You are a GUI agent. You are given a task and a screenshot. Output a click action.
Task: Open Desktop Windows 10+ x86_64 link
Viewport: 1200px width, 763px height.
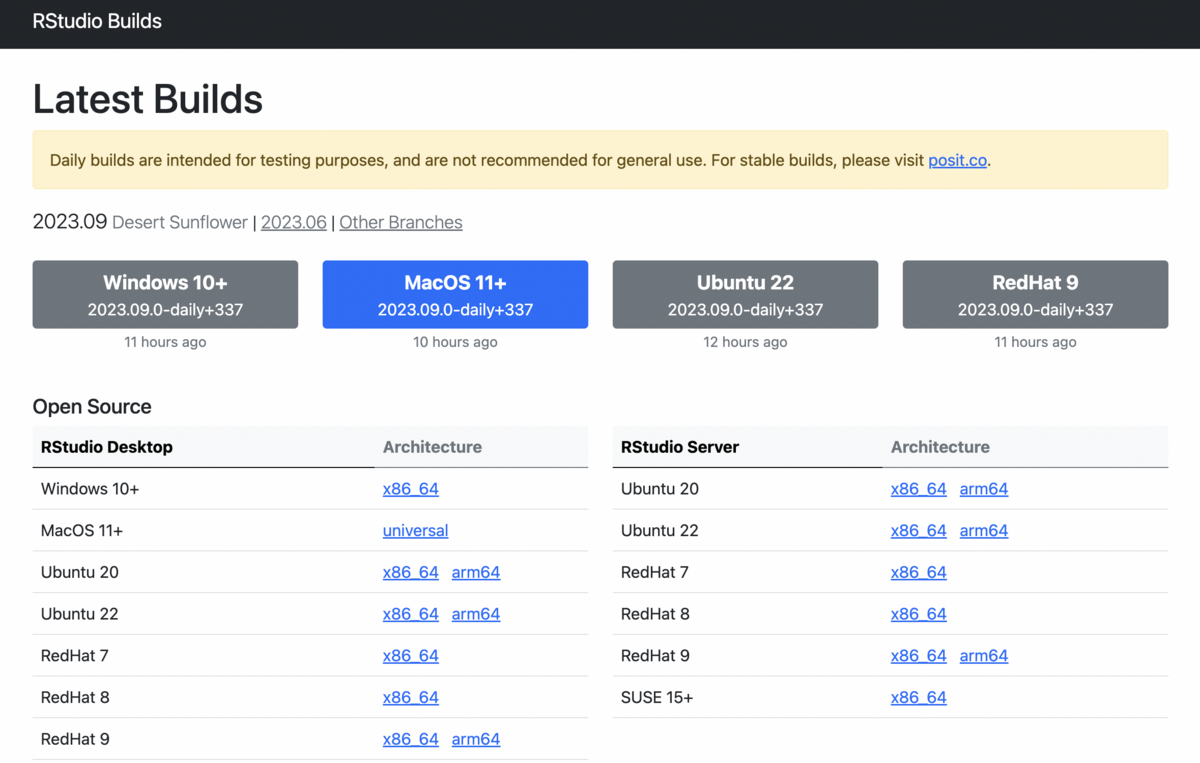411,489
